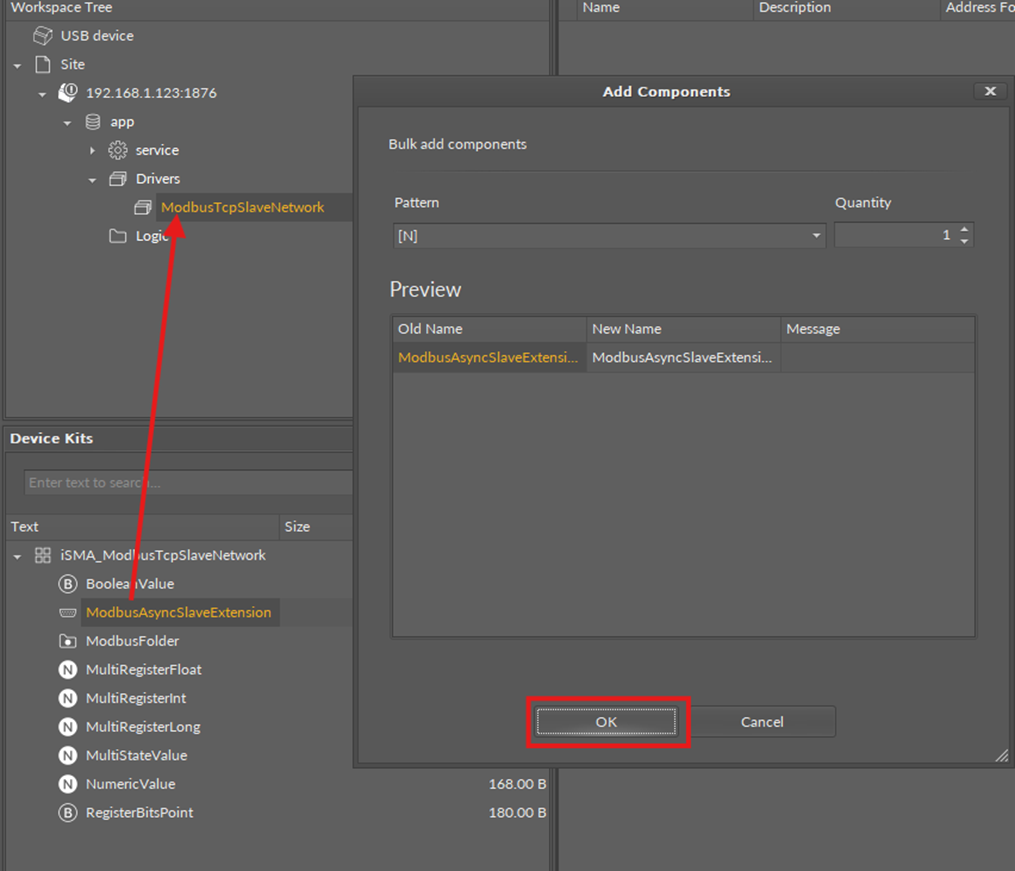Select the RegisterBitsPoint label
The height and width of the screenshot is (871, 1015).
tap(140, 813)
